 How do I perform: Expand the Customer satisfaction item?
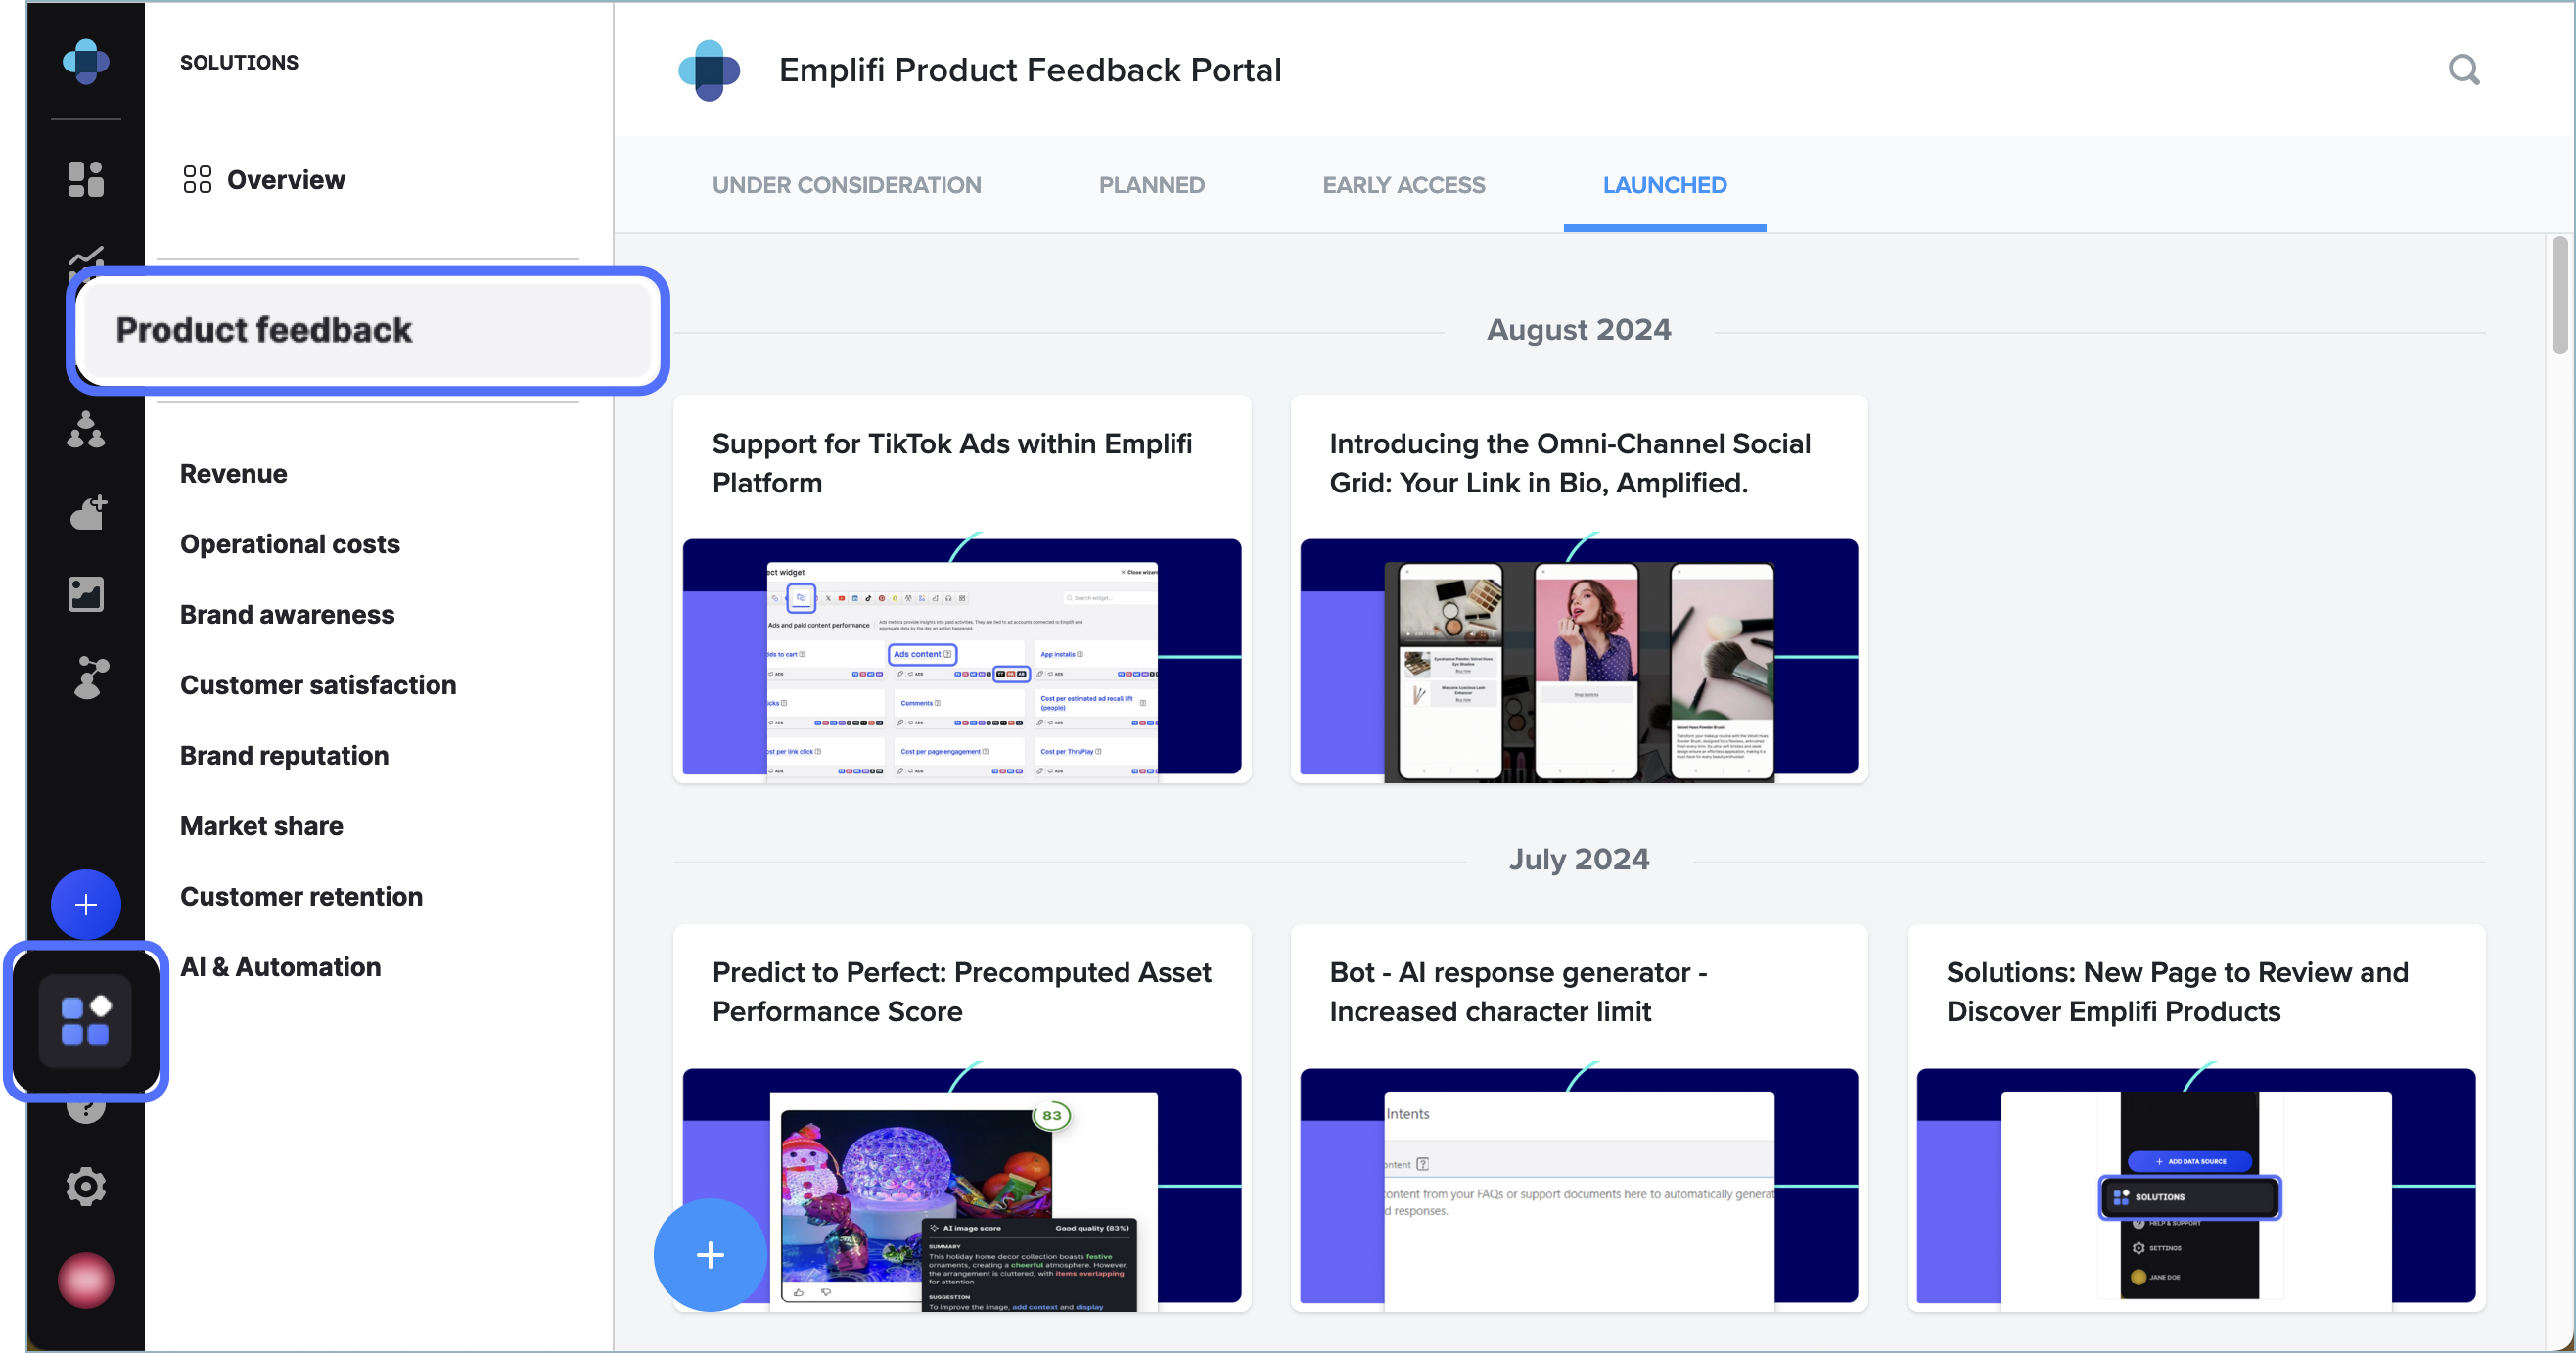tap(319, 683)
